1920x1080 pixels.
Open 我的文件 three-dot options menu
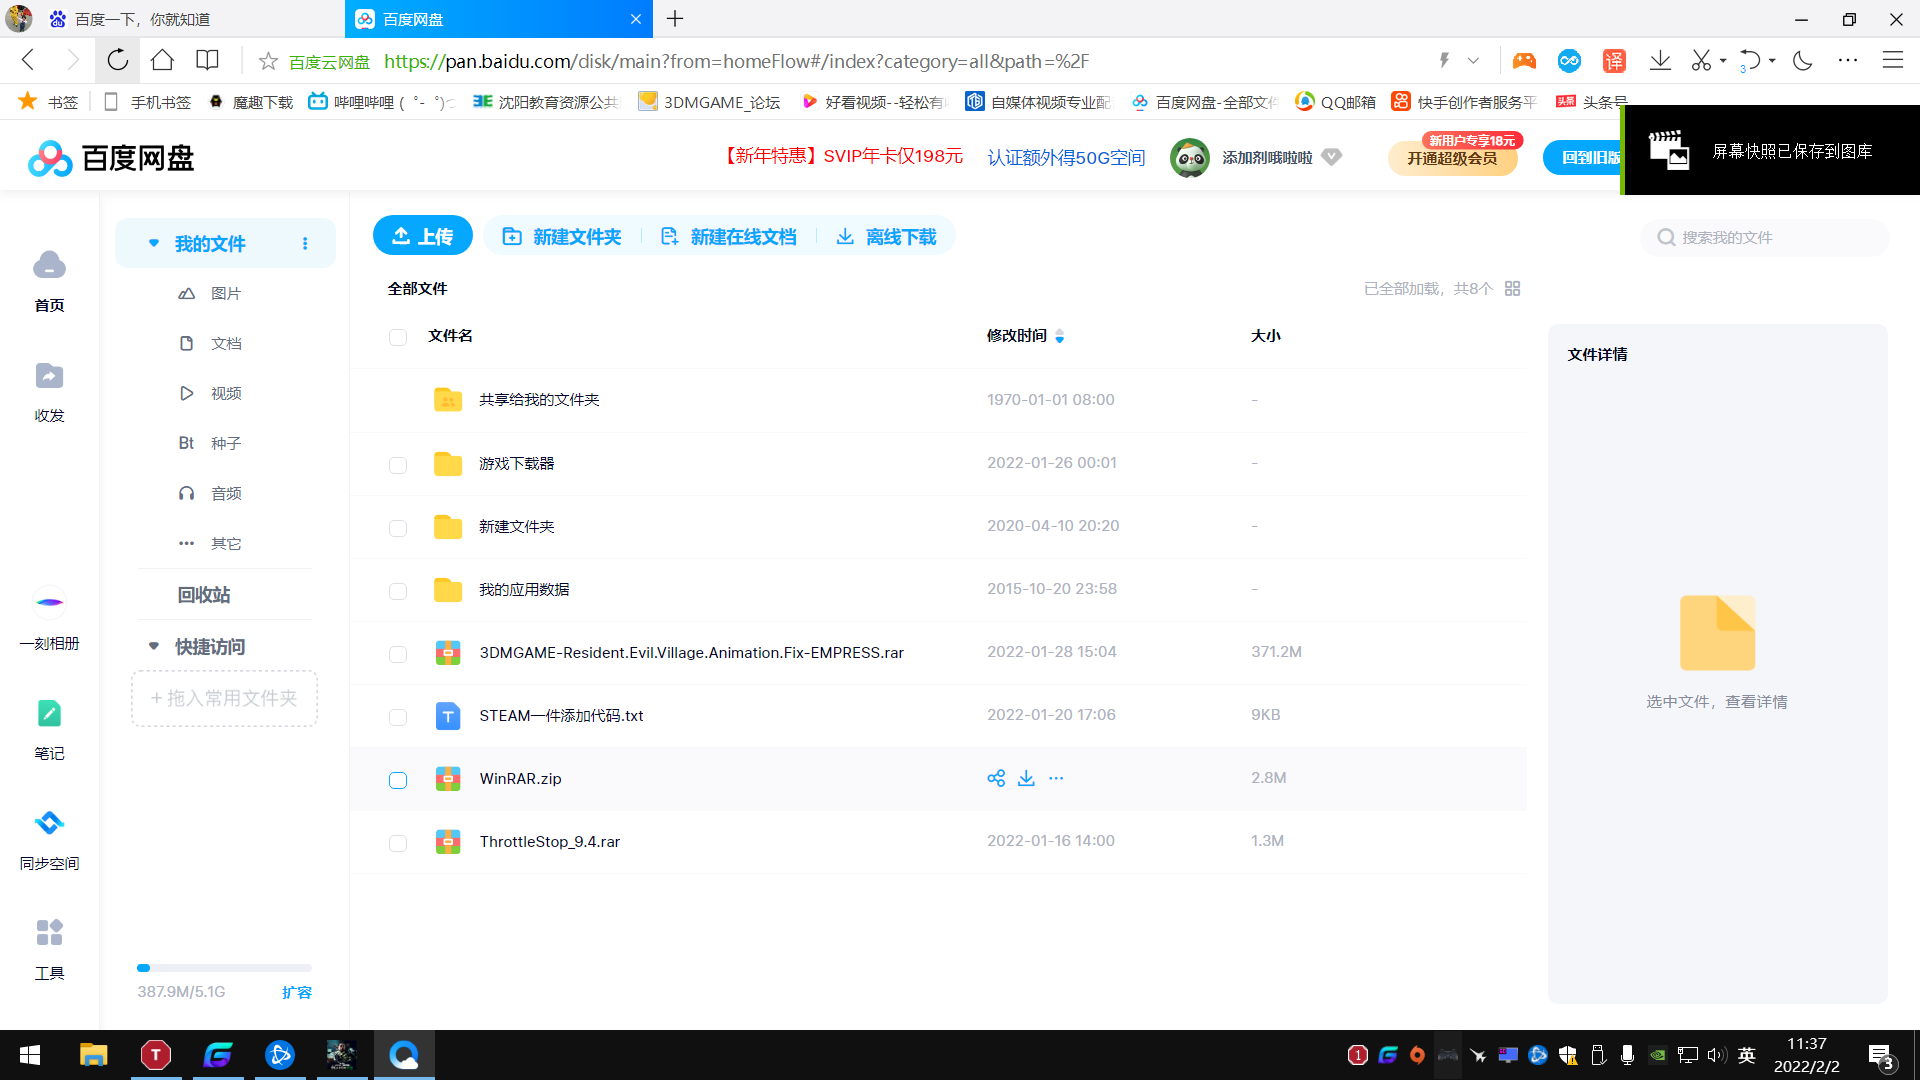coord(305,244)
